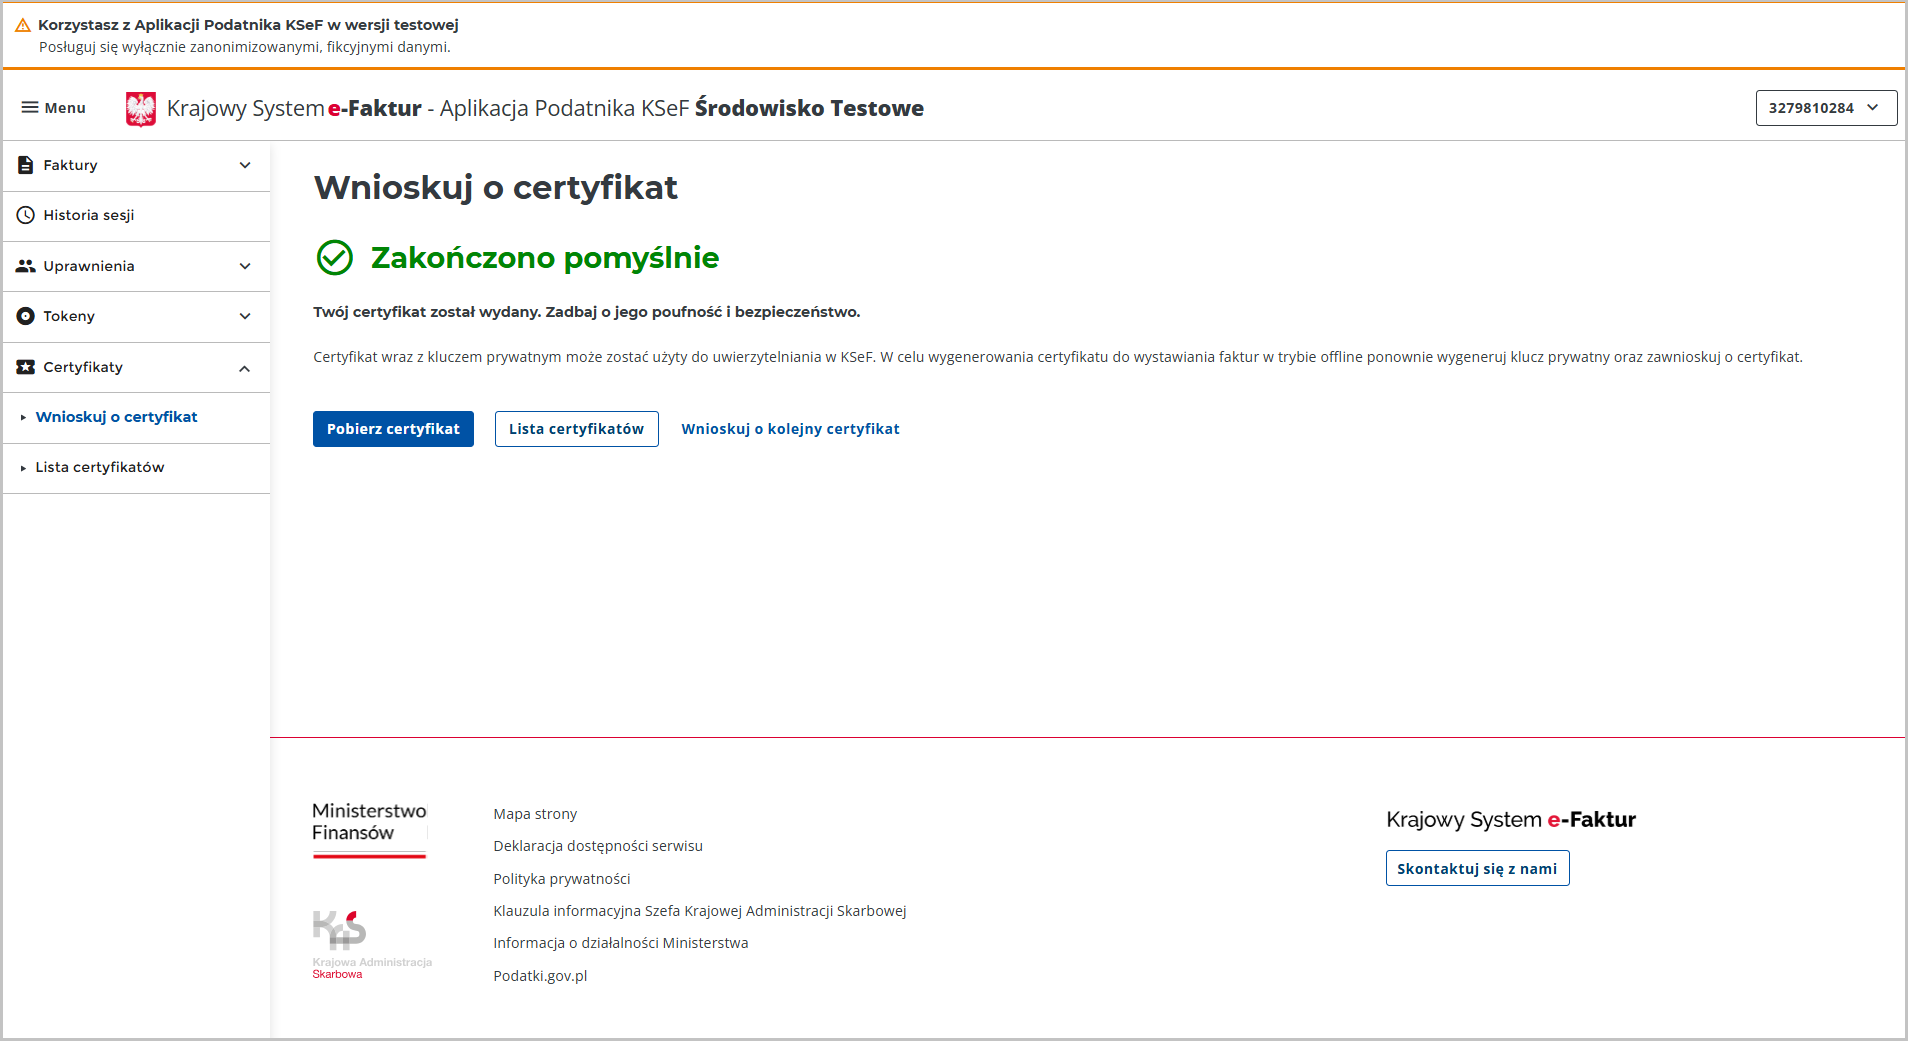Open the NIP 3279810284 dropdown
This screenshot has width=1908, height=1041.
[x=1825, y=108]
